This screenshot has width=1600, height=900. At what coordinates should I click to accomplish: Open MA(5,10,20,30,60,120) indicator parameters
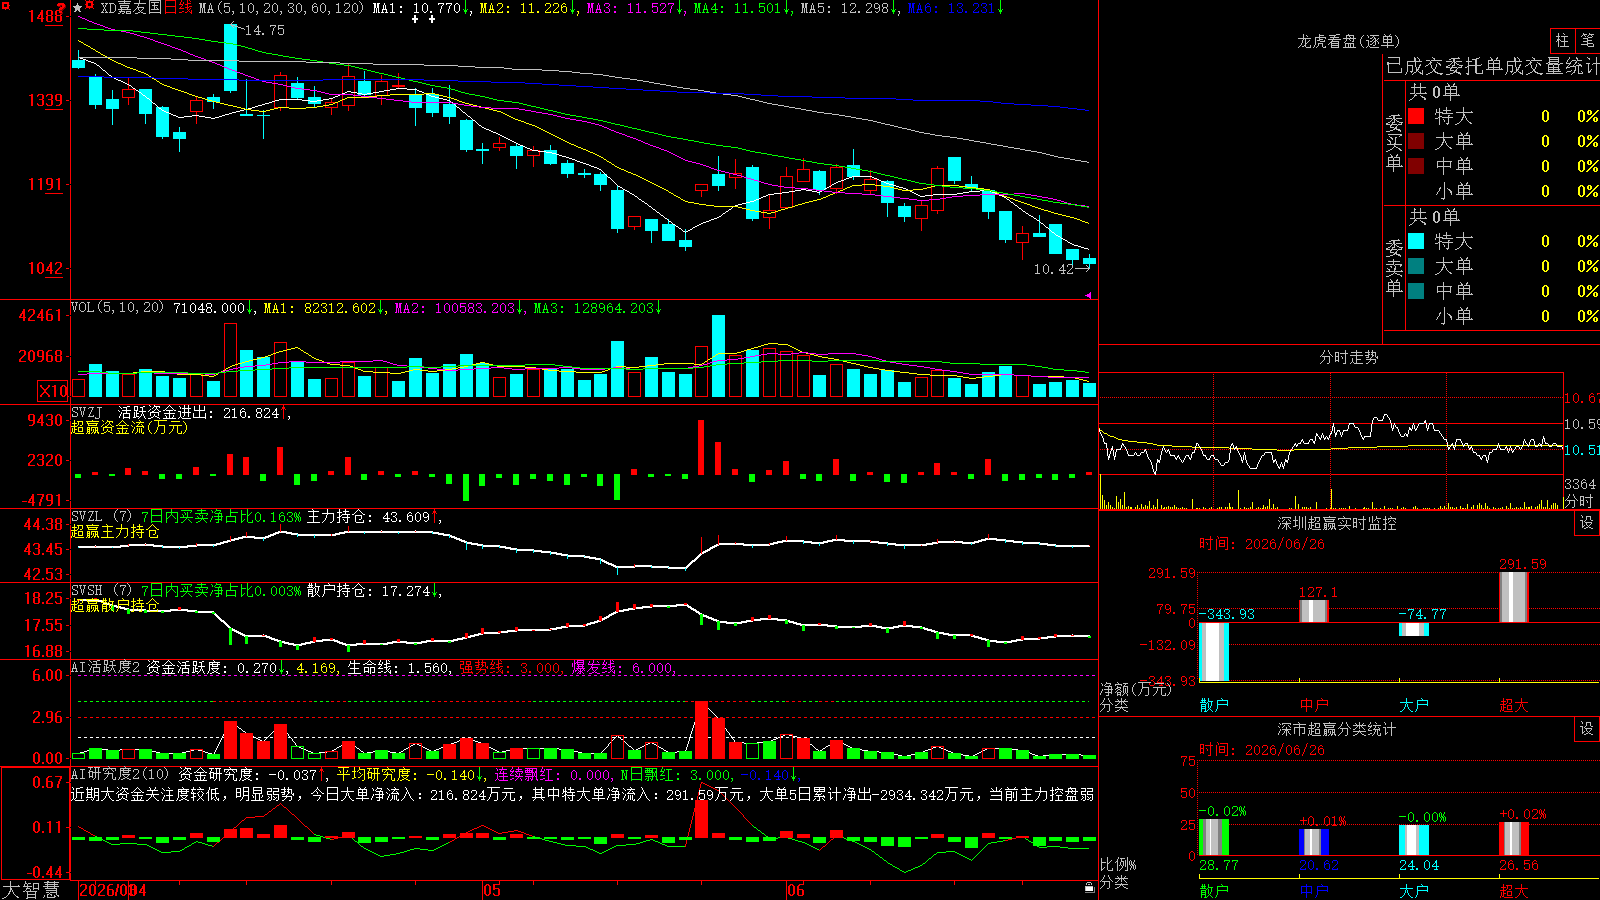pyautogui.click(x=282, y=8)
